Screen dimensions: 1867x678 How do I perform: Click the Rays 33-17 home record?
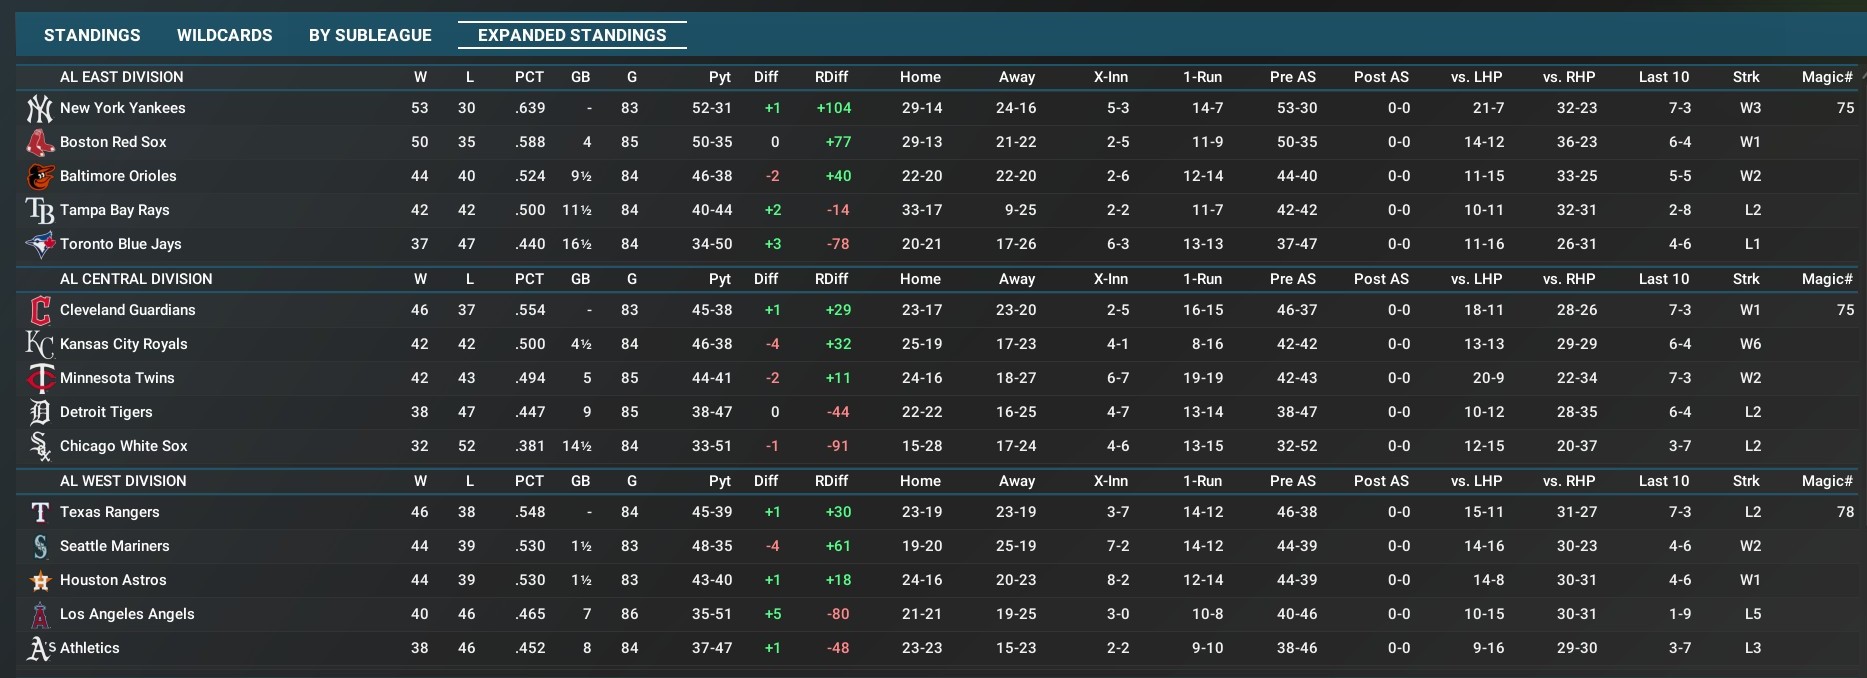tap(922, 210)
